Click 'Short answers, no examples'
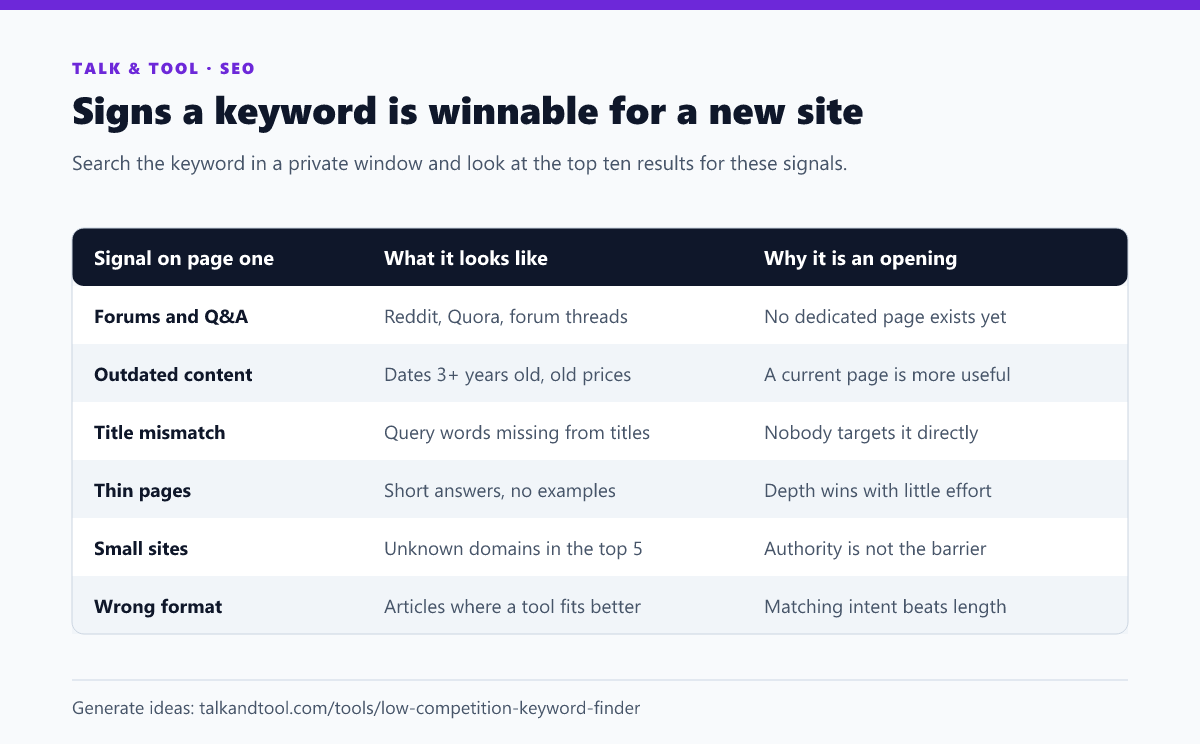Viewport: 1200px width, 744px height. coord(500,490)
